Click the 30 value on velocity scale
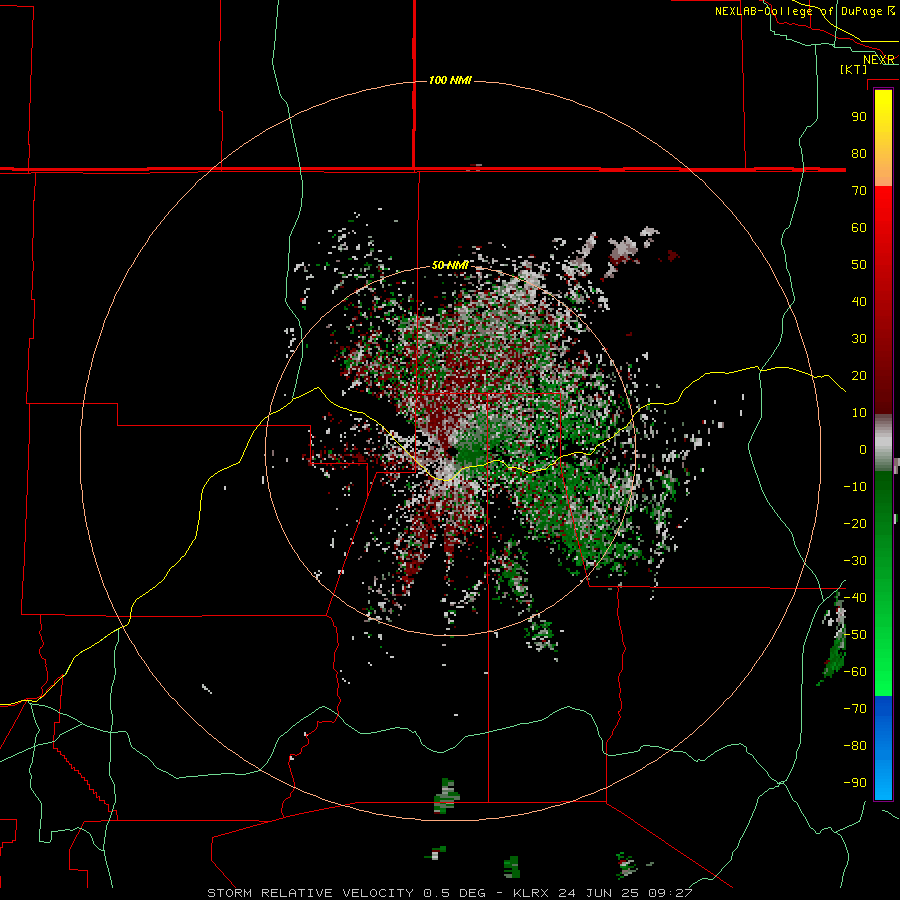900x900 pixels. coord(859,339)
